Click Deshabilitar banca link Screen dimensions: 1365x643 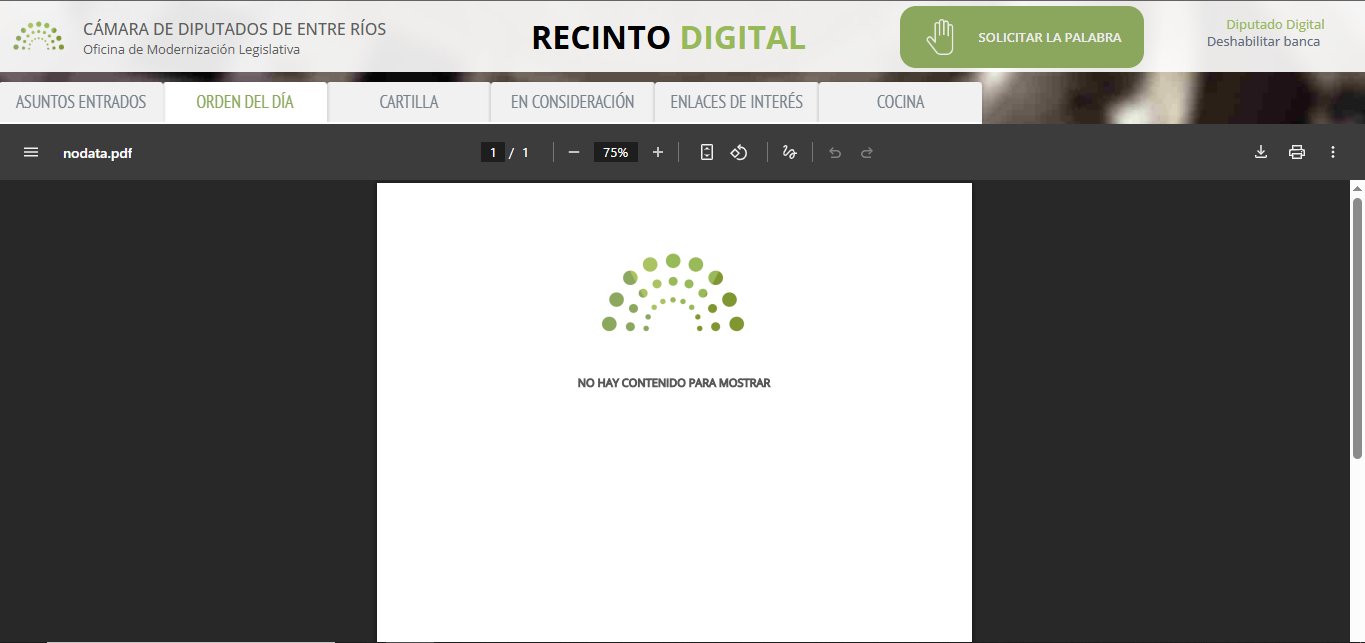click(1263, 42)
